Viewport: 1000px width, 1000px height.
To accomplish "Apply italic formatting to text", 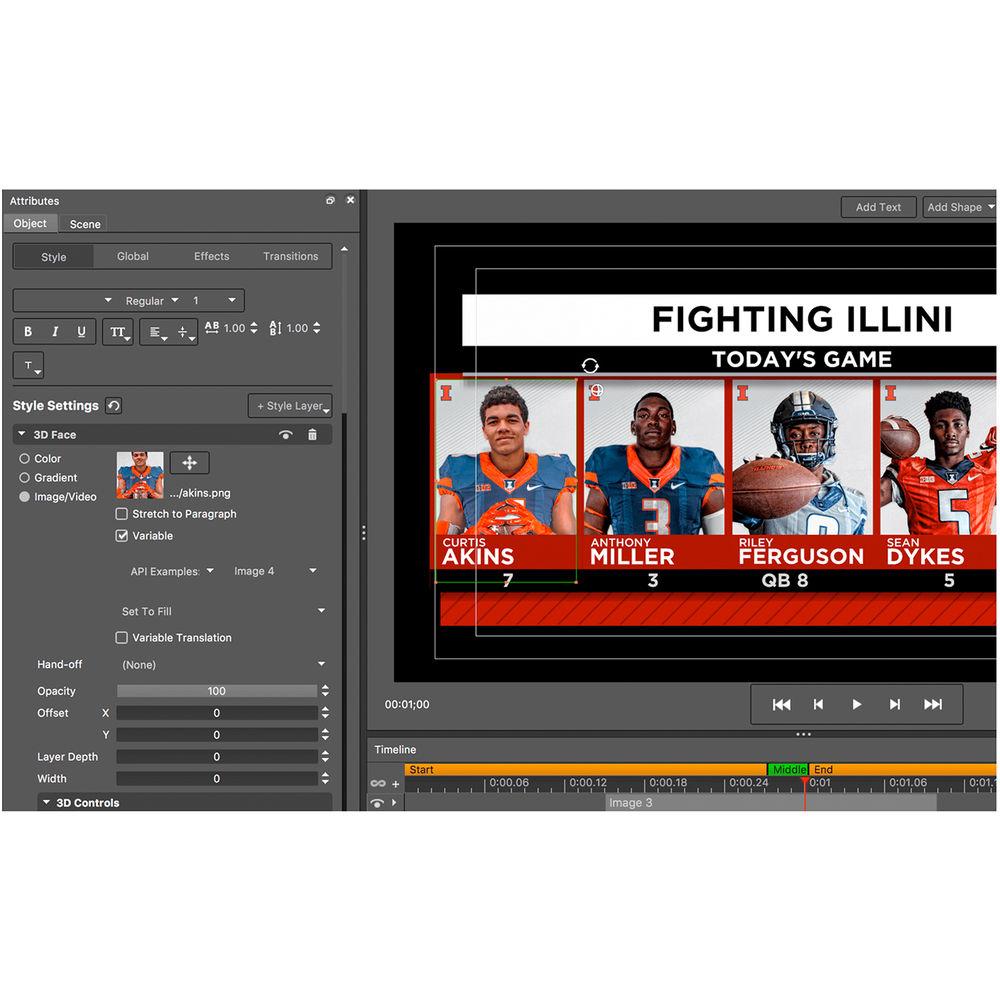I will (53, 331).
